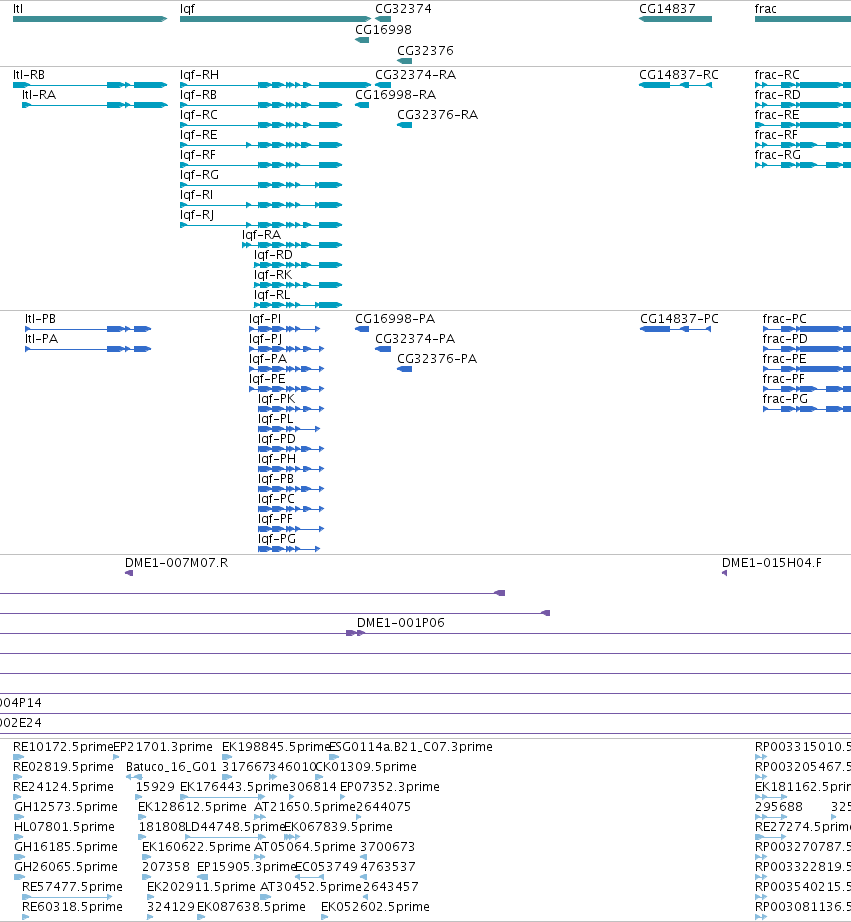Click the lqf-RE transcript label
Screen dimensions: 851x922
pos(199,135)
